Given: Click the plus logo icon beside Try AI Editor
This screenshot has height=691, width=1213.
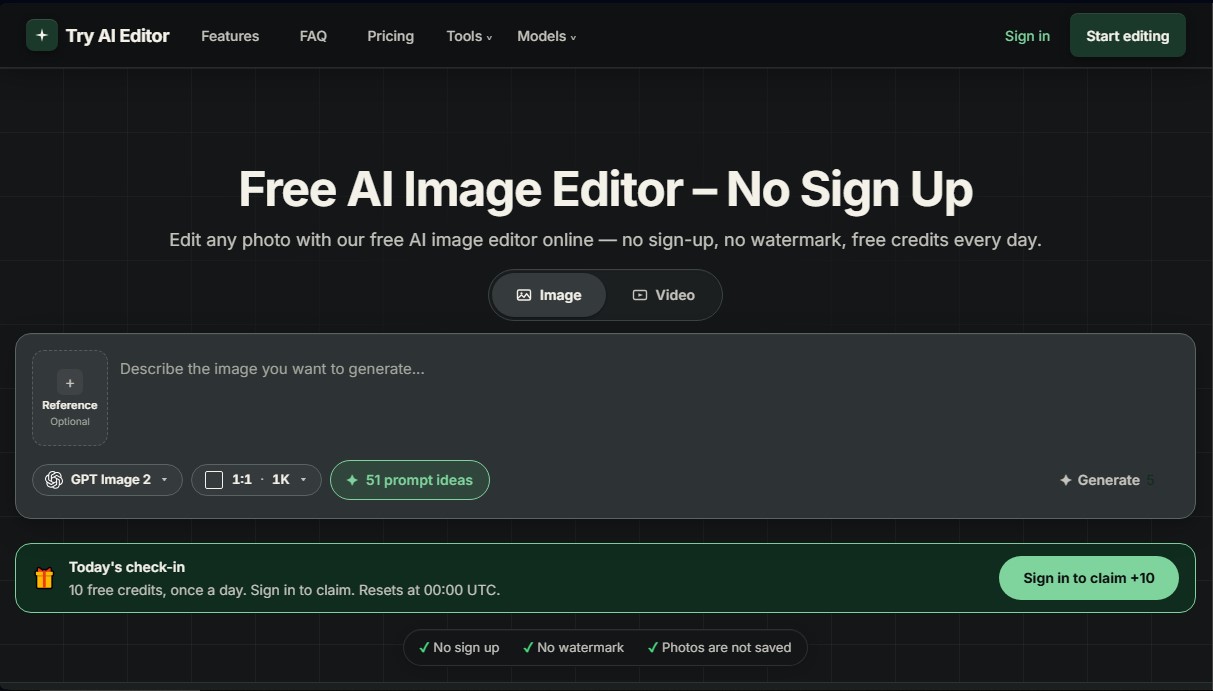Looking at the screenshot, I should pyautogui.click(x=42, y=35).
